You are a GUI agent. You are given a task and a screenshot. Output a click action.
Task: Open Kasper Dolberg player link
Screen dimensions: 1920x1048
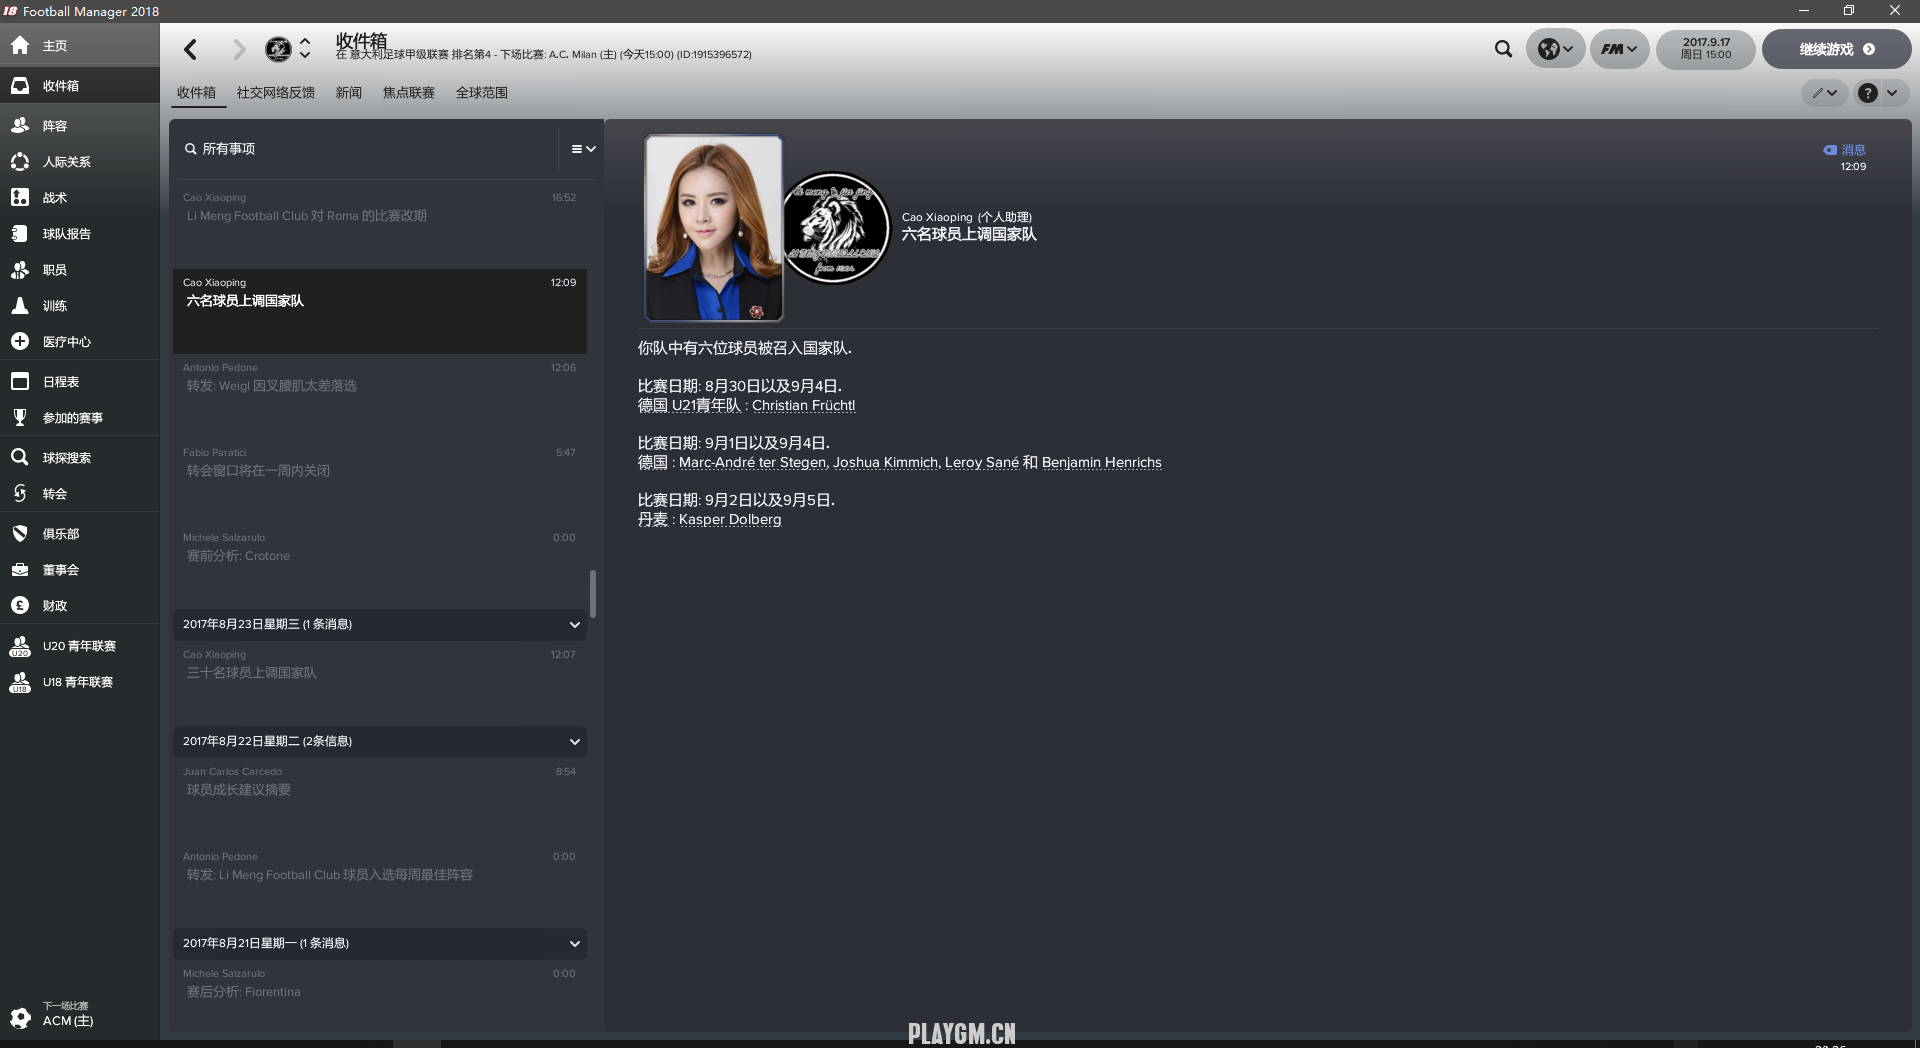(x=730, y=520)
